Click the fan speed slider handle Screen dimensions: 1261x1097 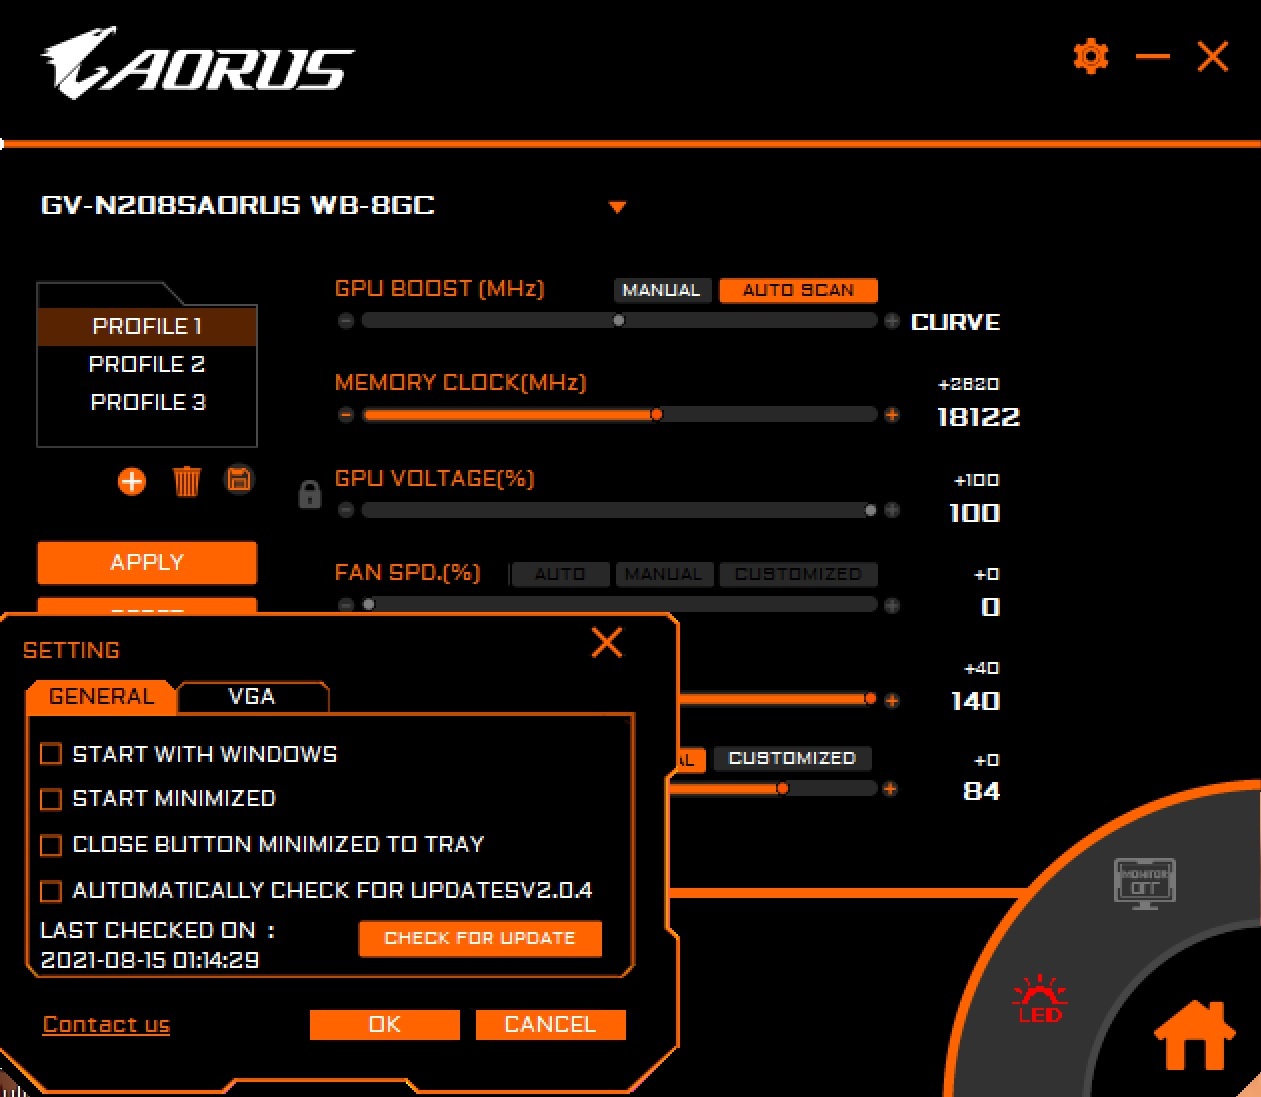(368, 604)
